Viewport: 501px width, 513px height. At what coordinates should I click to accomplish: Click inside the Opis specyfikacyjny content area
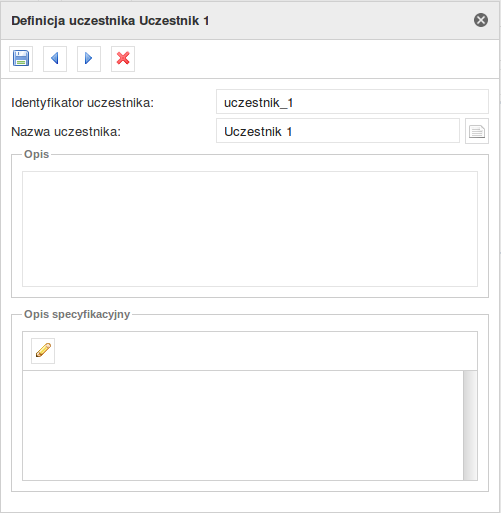pyautogui.click(x=243, y=425)
